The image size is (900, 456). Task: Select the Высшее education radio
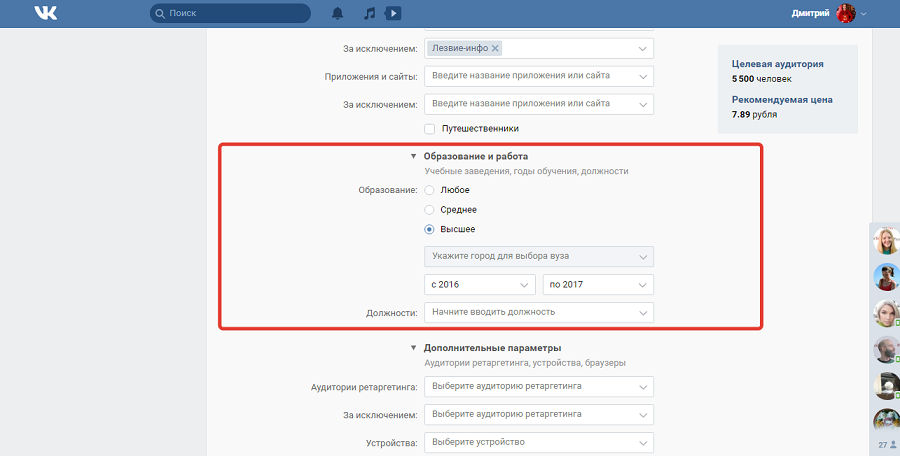point(429,229)
